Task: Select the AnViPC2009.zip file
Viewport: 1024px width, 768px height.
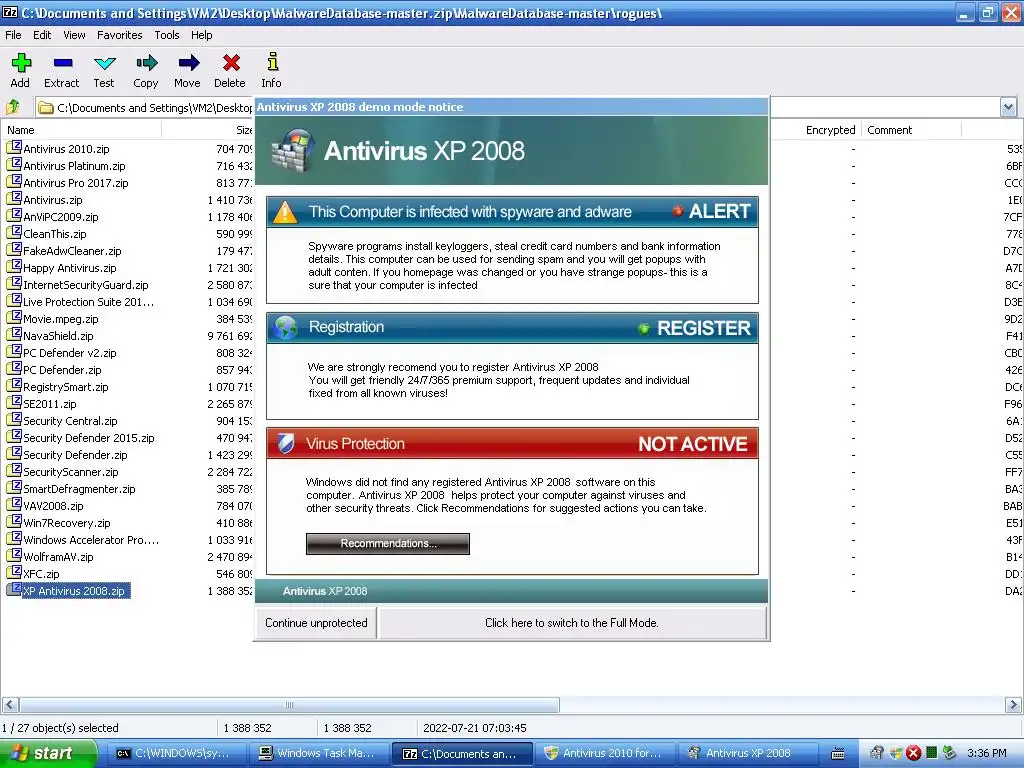Action: pyautogui.click(x=61, y=217)
